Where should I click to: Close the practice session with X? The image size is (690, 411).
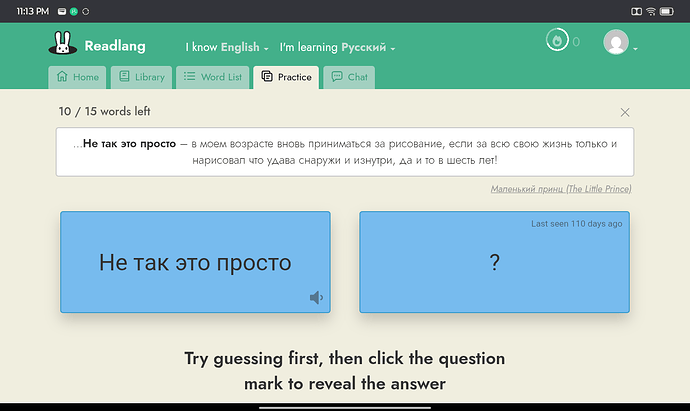pyautogui.click(x=624, y=112)
